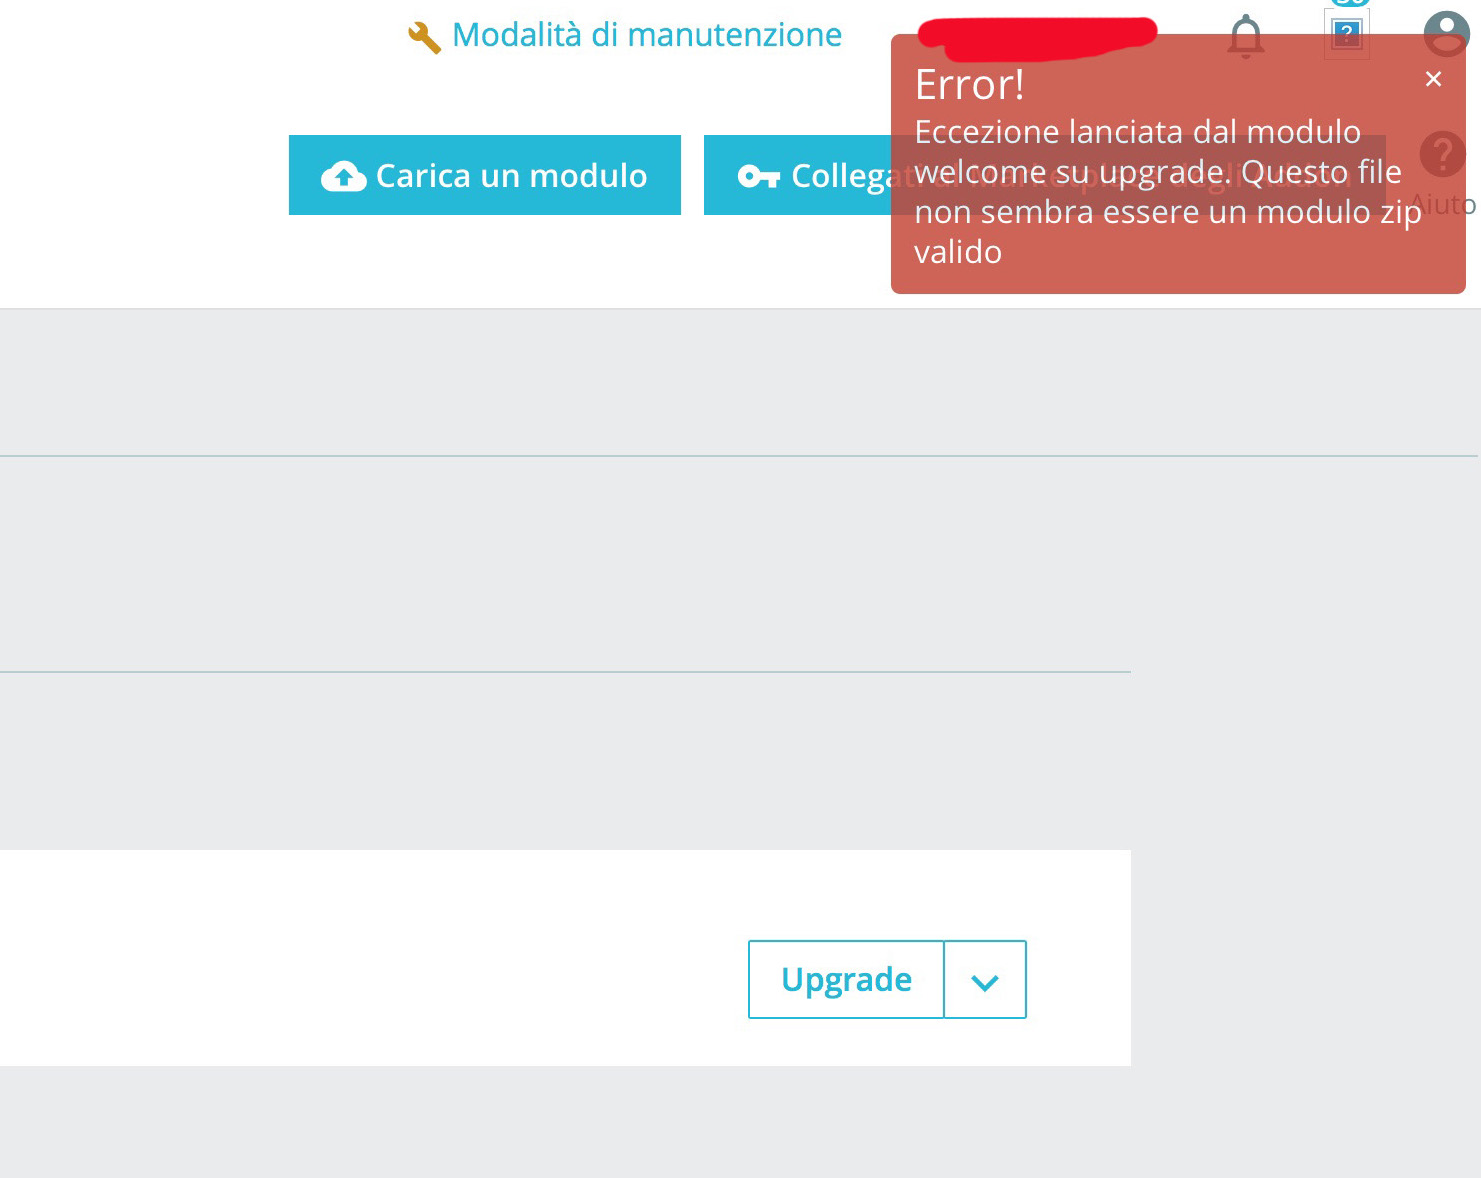Screen dimensions: 1481x1178
Task: Click the cloud upload icon on Carica button
Action: click(343, 176)
